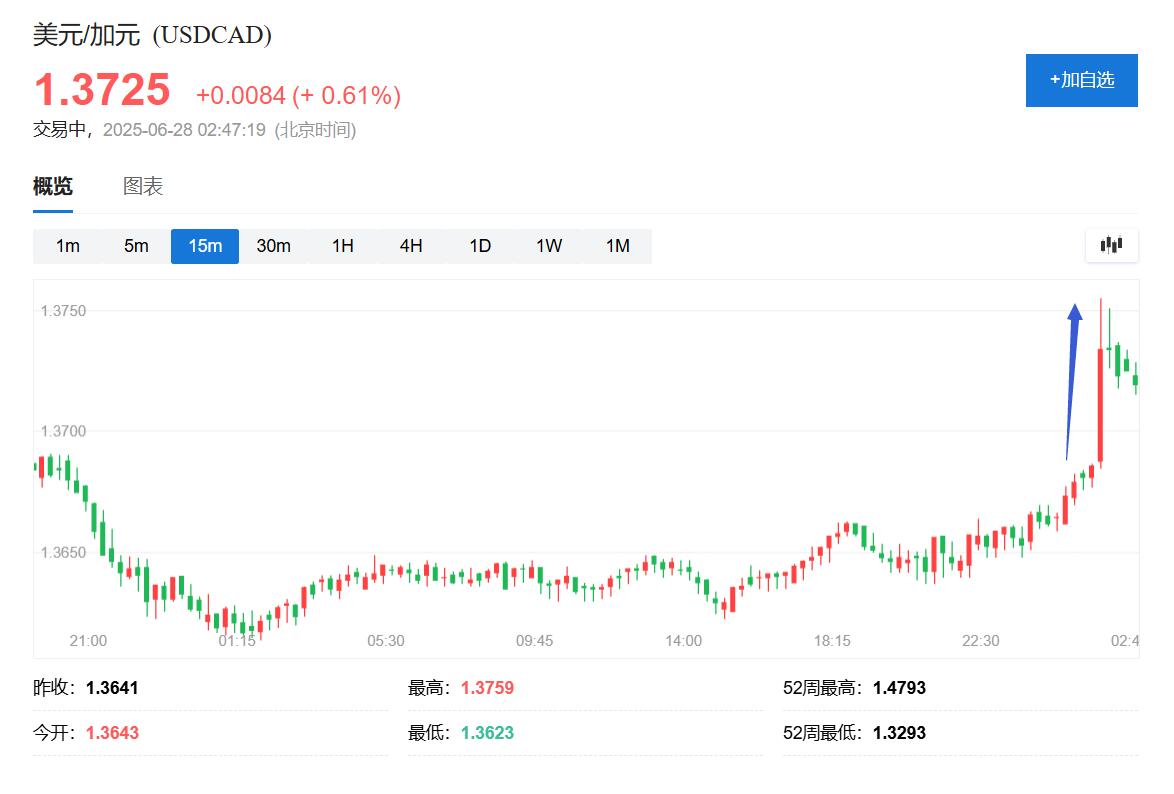Image resolution: width=1174 pixels, height=794 pixels.
Task: Select the 1m timeframe
Action: pyautogui.click(x=67, y=246)
